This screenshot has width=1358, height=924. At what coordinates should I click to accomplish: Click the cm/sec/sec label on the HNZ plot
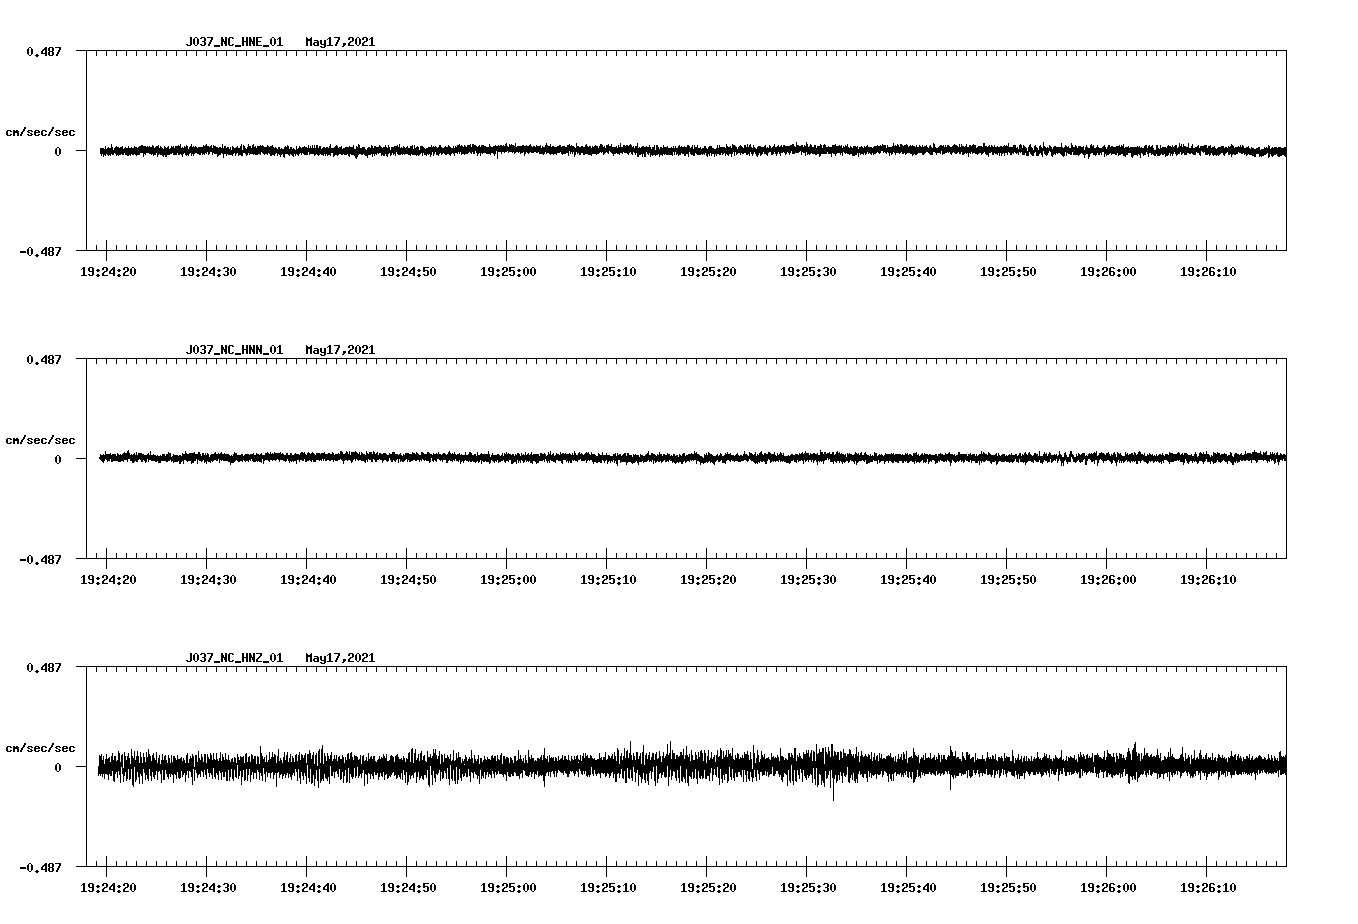(41, 746)
